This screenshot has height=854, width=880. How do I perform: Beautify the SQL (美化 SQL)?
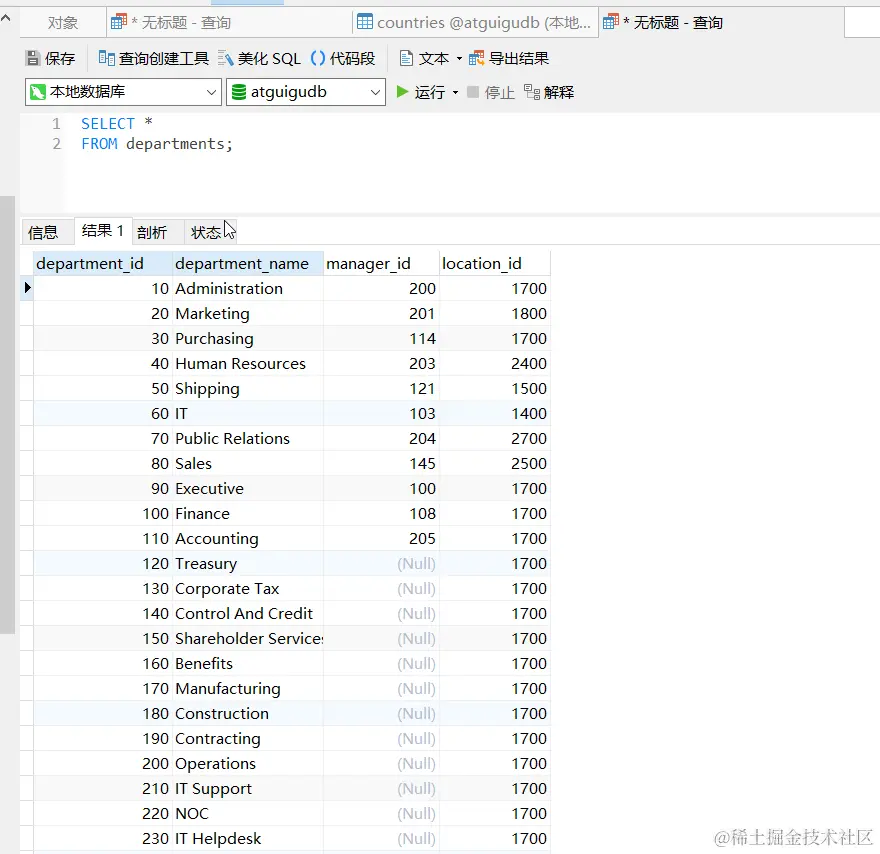pos(259,58)
